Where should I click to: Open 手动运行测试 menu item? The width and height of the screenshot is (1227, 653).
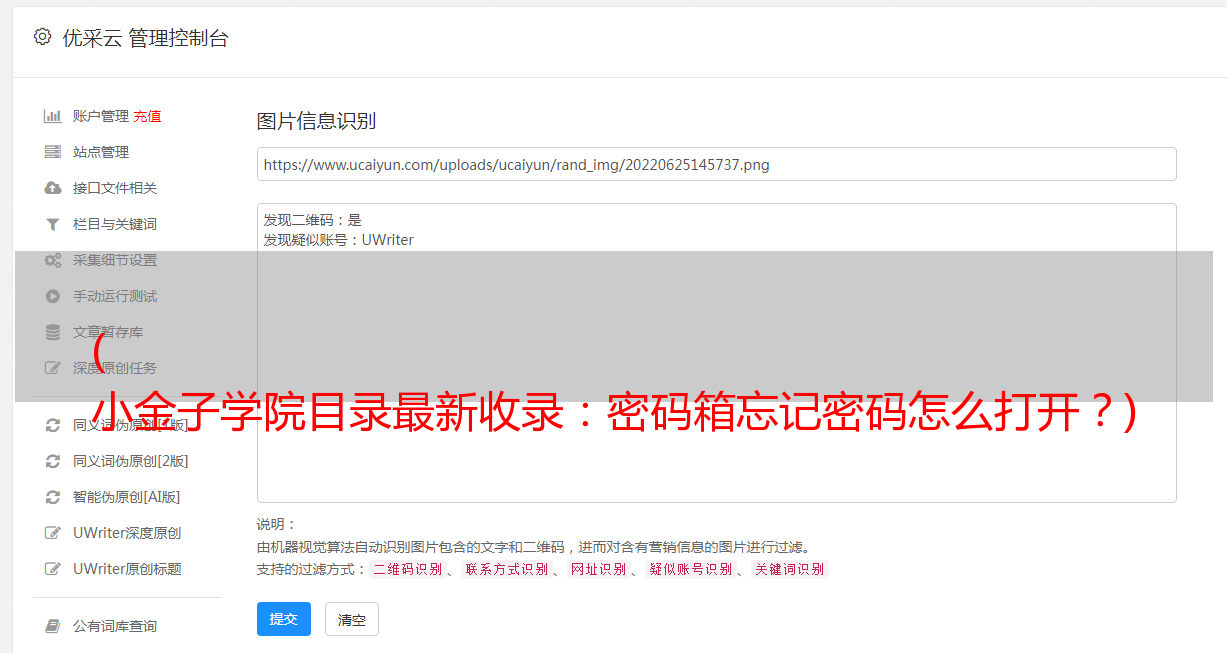click(115, 296)
